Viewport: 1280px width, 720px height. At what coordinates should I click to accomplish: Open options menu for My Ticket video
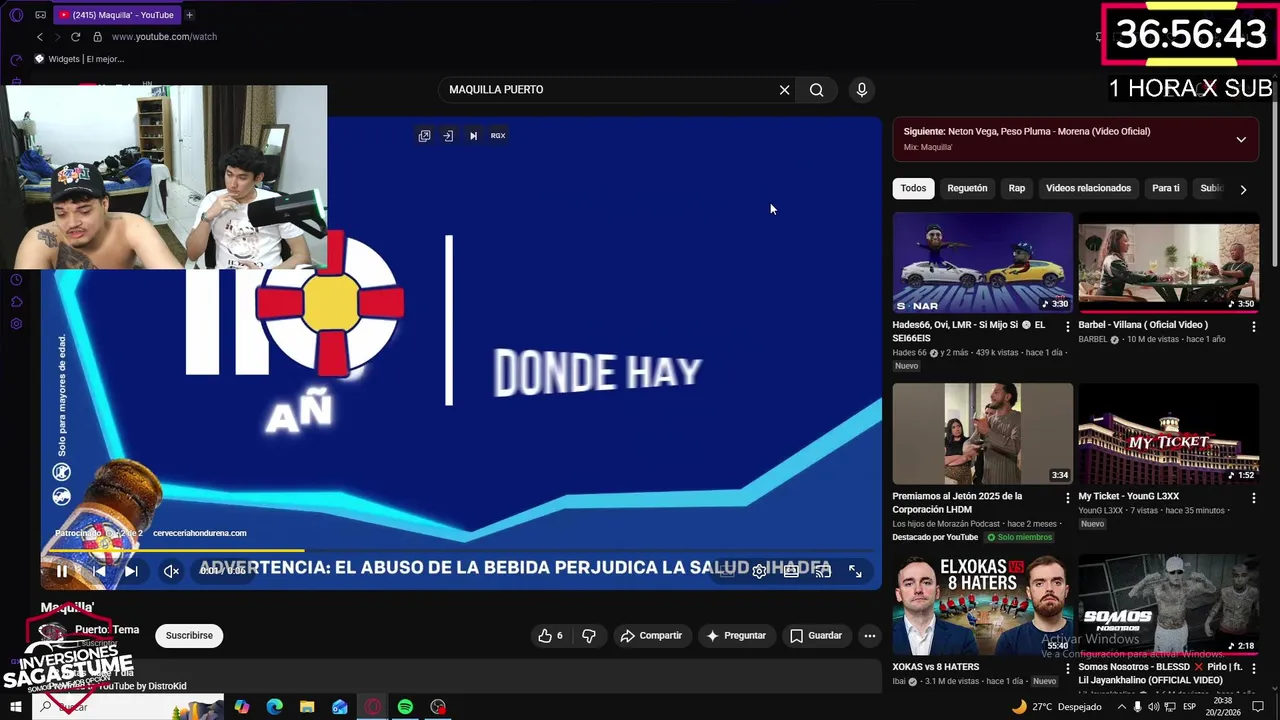coord(1253,498)
